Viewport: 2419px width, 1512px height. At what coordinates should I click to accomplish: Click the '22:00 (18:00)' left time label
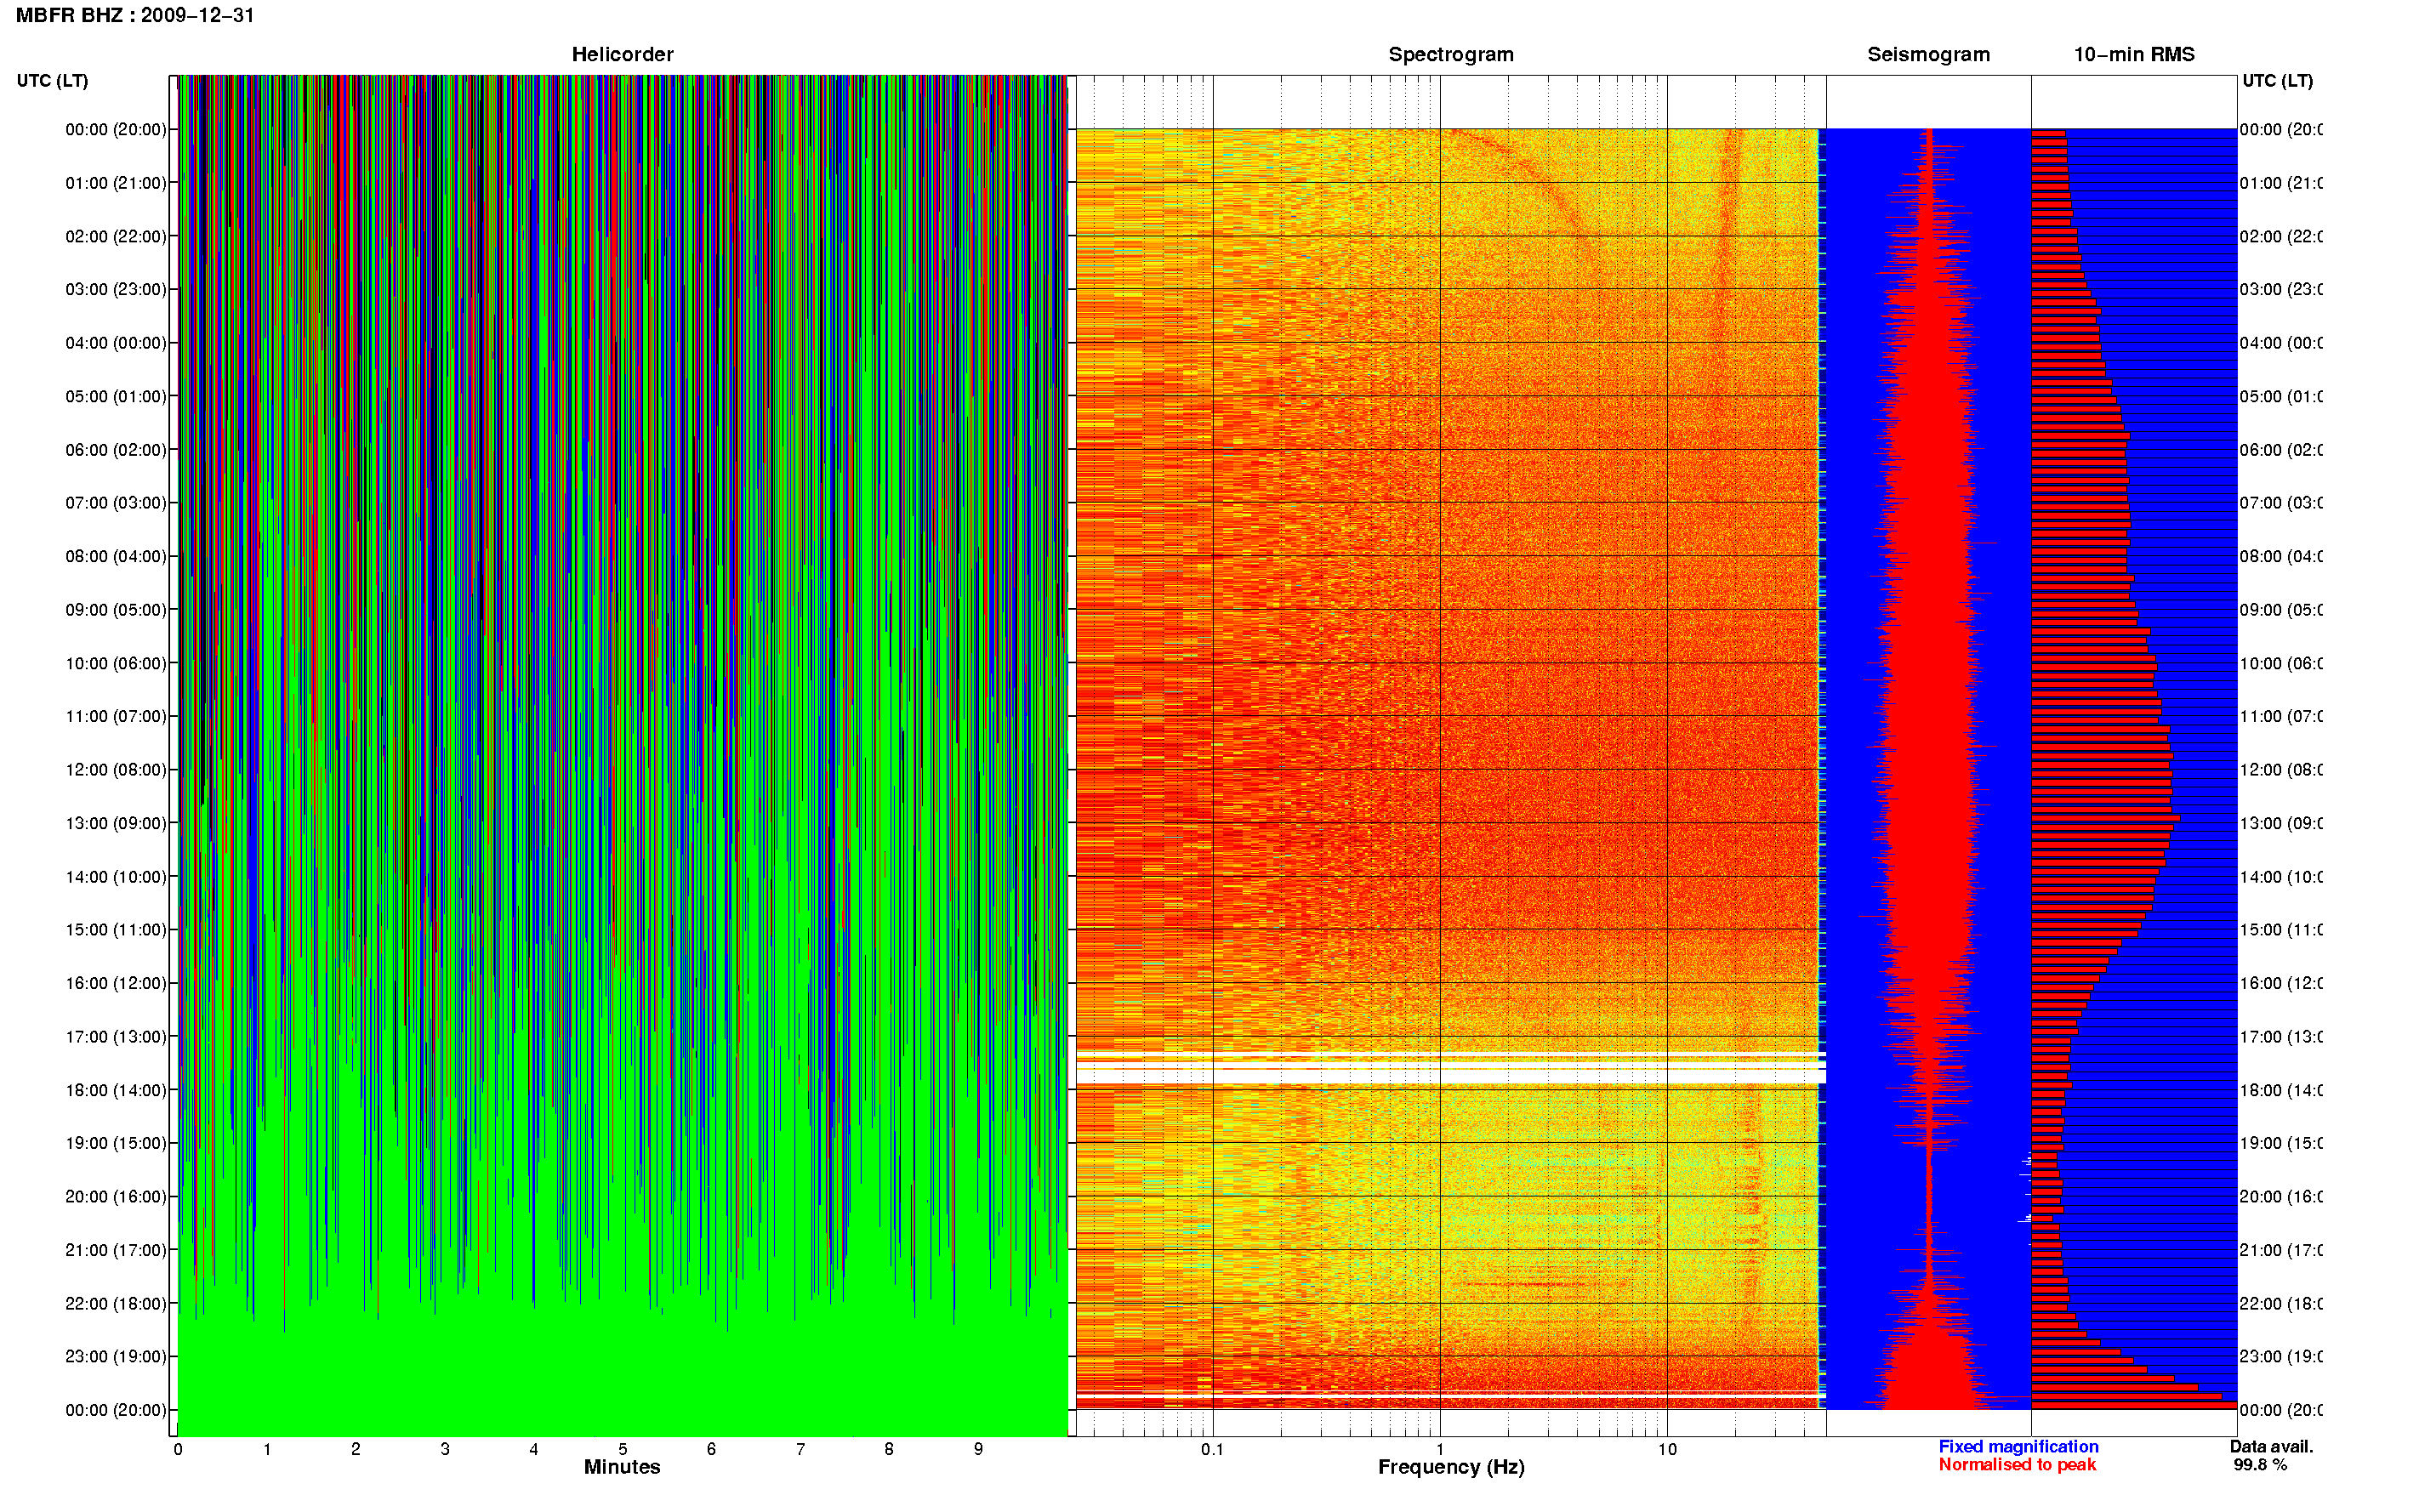pyautogui.click(x=116, y=1303)
